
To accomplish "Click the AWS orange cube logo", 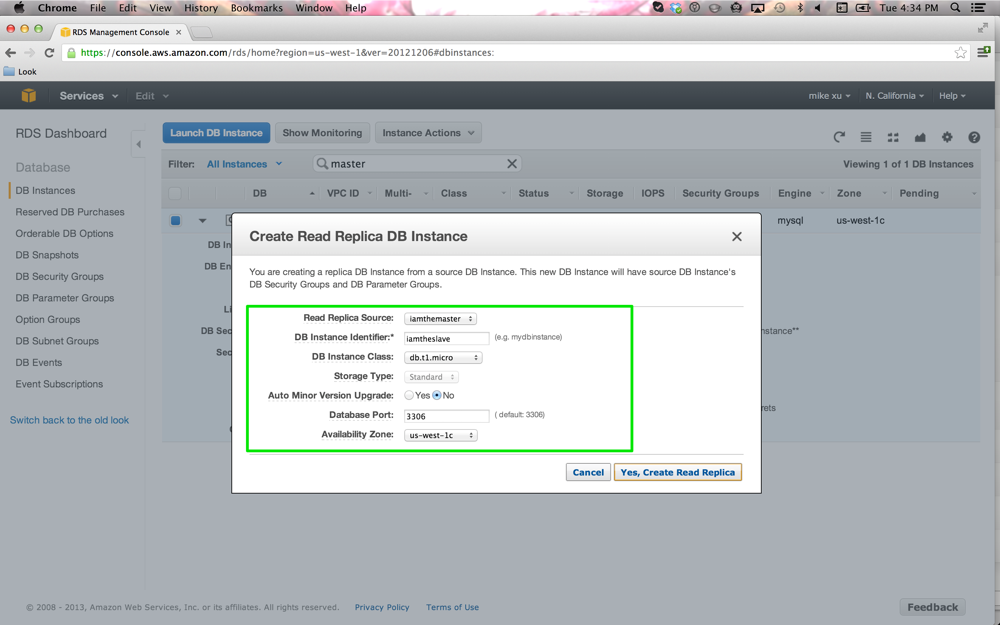I will (29, 96).
